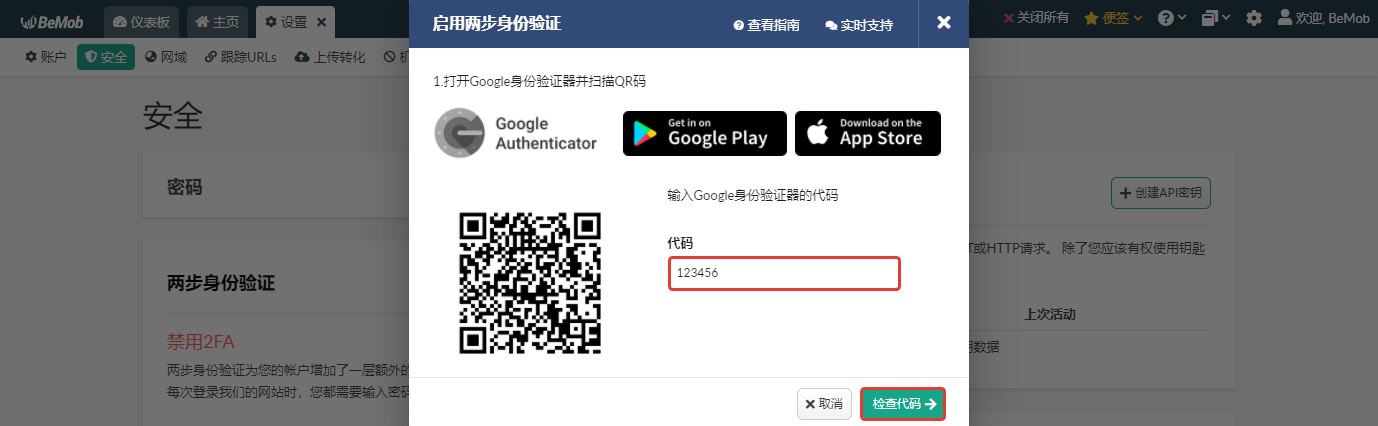Open the 网域 domains section
The image size is (1378, 426).
(166, 57)
